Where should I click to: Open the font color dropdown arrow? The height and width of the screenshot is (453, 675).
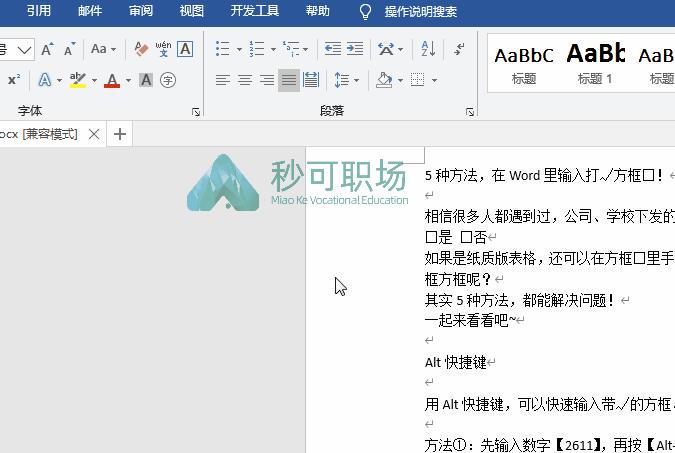(x=128, y=80)
